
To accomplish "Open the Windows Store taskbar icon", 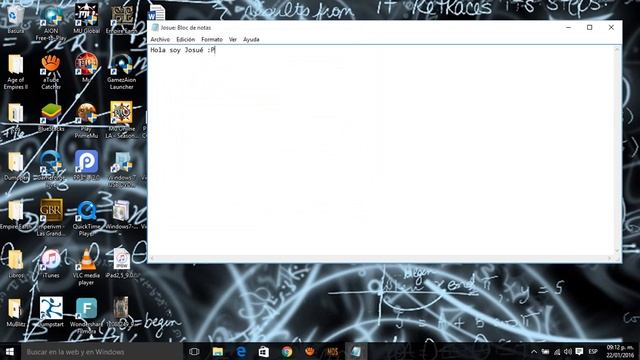I will pyautogui.click(x=264, y=351).
